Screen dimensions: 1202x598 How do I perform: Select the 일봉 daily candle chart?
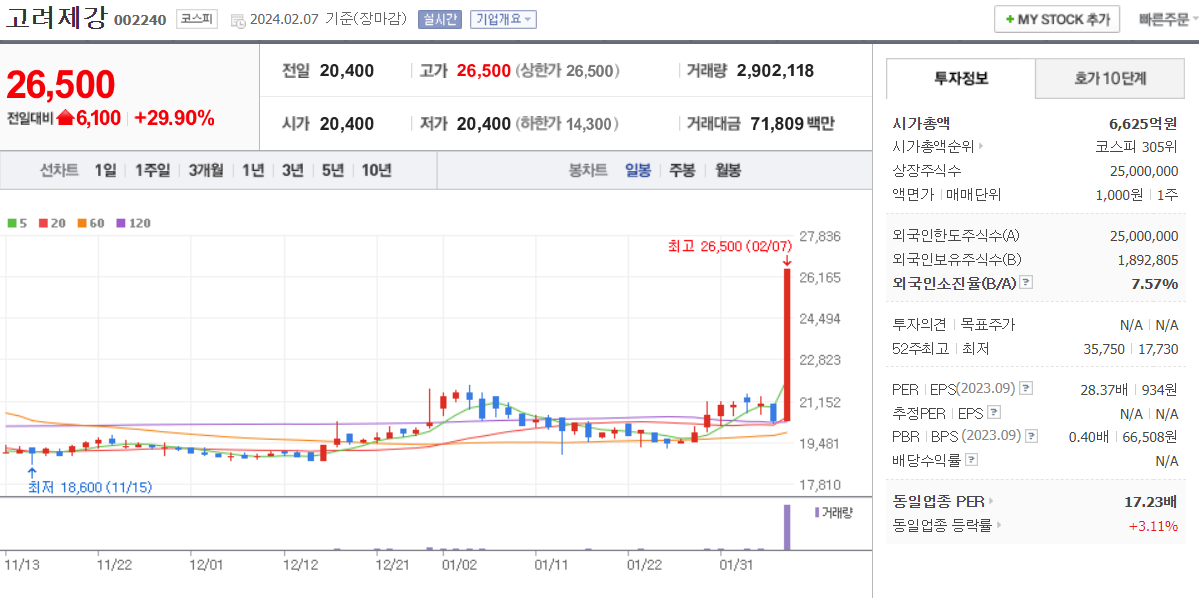[x=638, y=170]
